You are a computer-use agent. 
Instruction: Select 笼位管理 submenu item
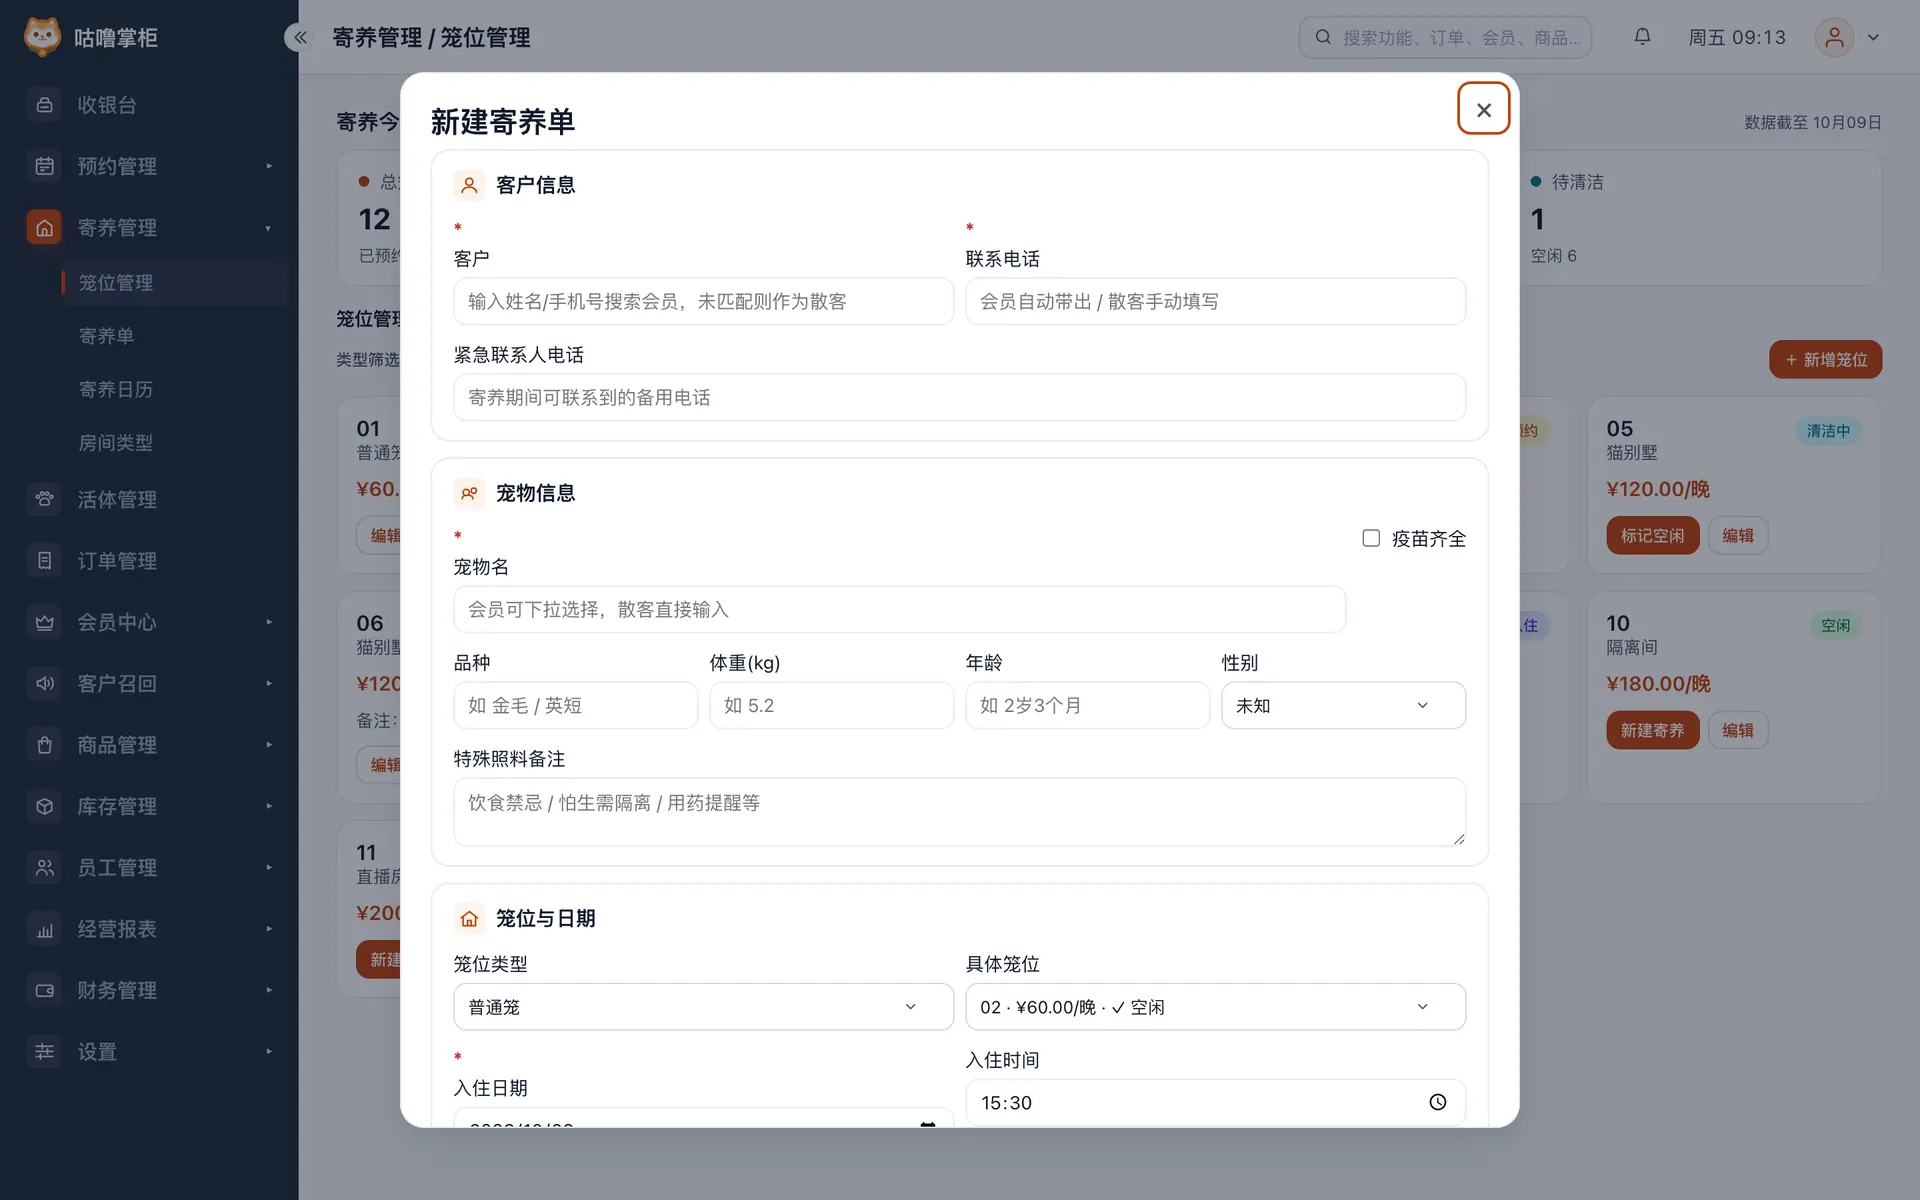pos(172,283)
